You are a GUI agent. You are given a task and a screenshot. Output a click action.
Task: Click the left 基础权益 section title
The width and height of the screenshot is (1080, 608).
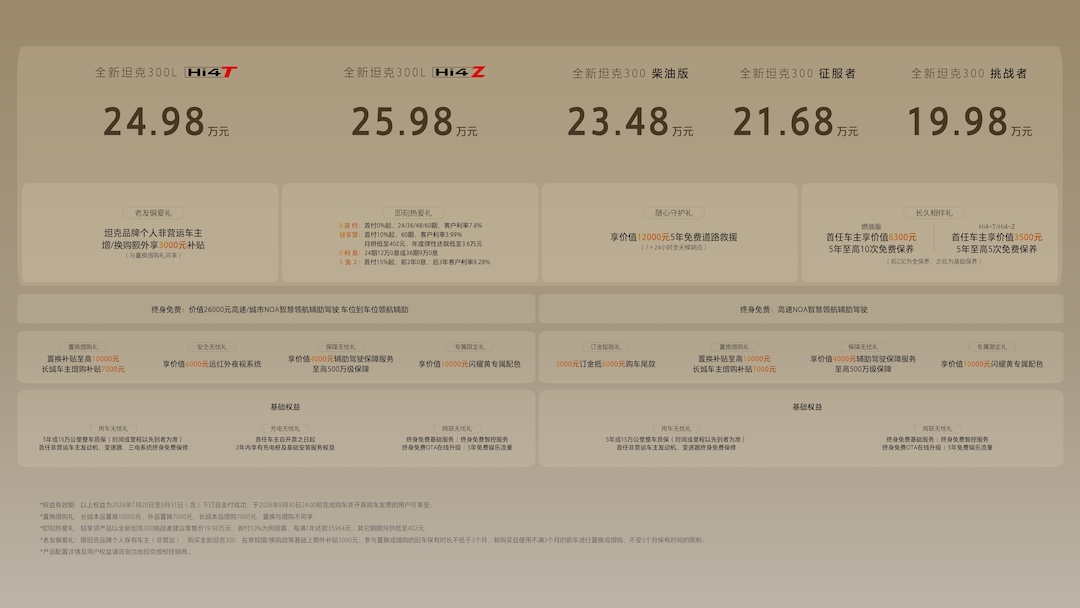pyautogui.click(x=285, y=407)
